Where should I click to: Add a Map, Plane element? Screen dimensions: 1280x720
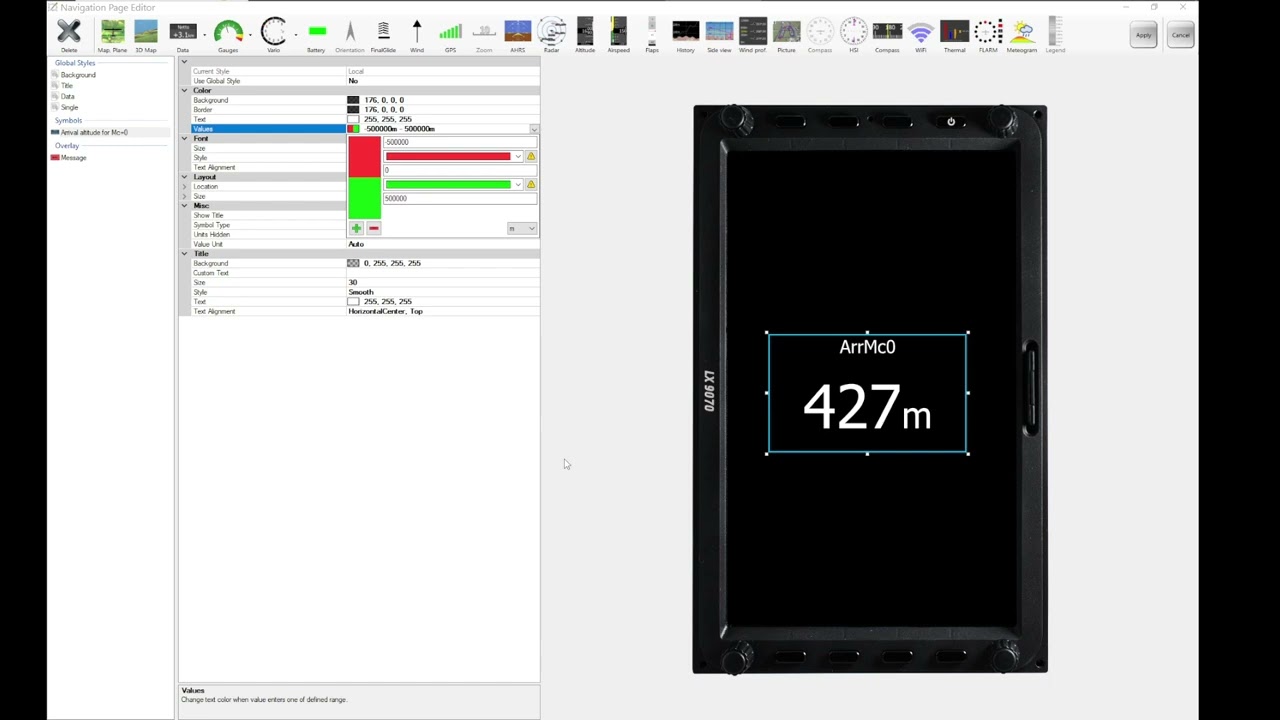tap(112, 34)
